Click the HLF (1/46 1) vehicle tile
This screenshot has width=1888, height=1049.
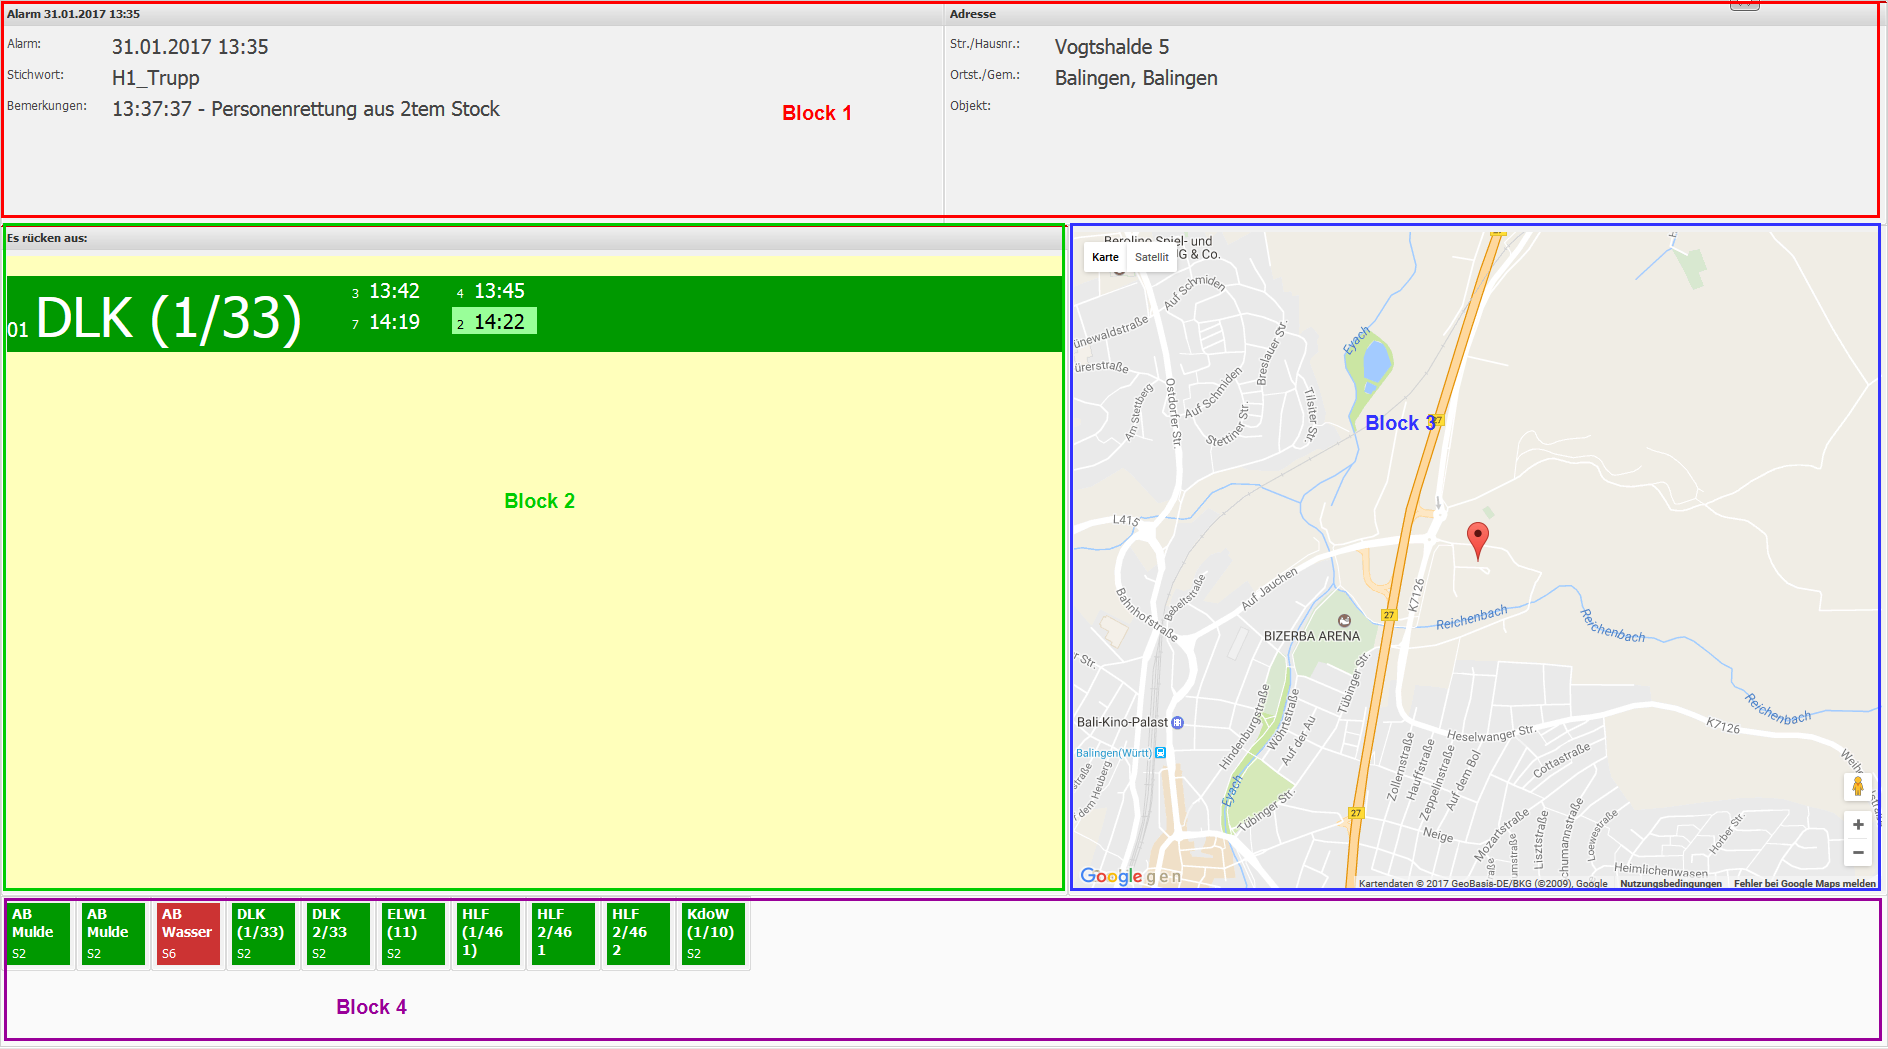point(487,934)
